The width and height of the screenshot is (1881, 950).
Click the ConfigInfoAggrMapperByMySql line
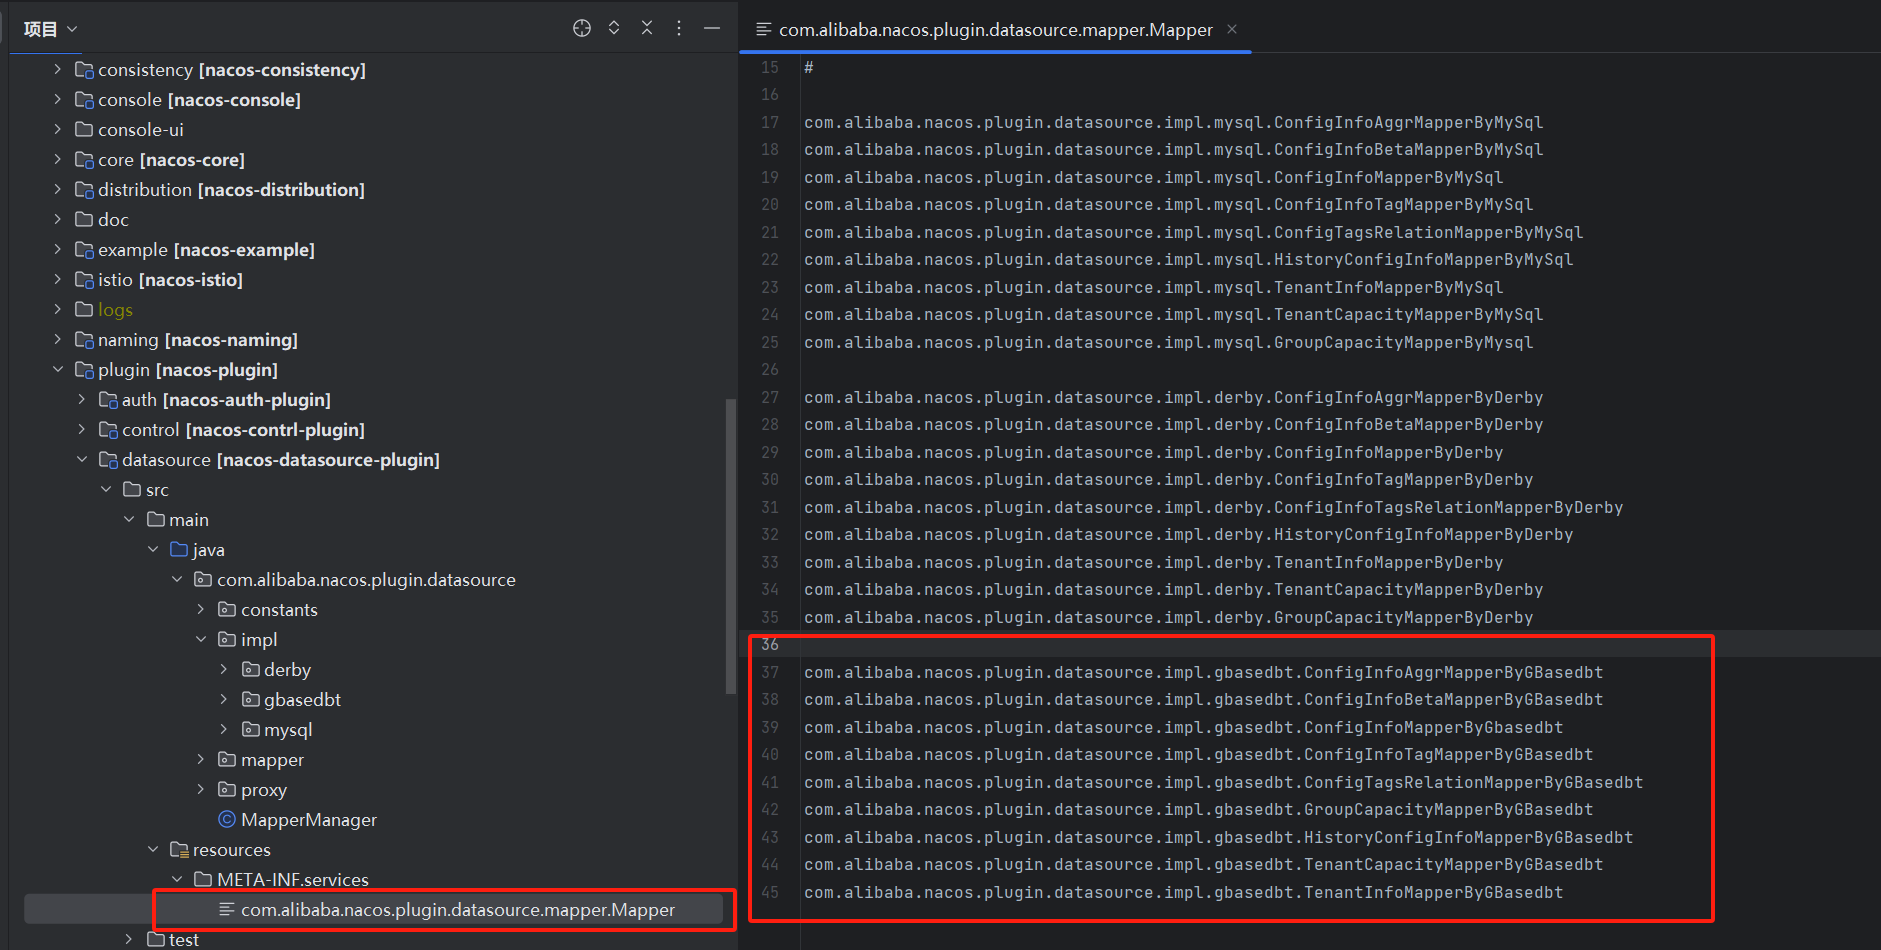[1174, 122]
